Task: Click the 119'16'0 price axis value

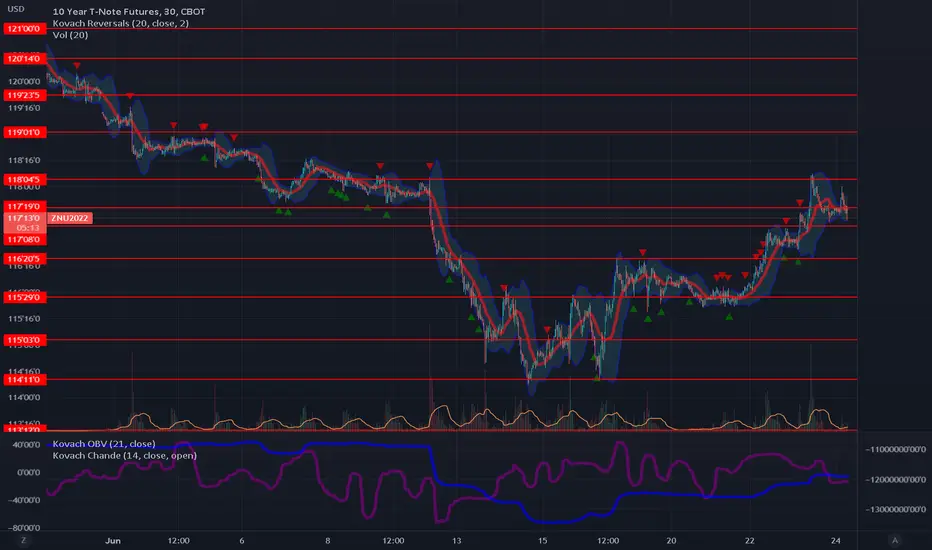Action: pyautogui.click(x=24, y=108)
